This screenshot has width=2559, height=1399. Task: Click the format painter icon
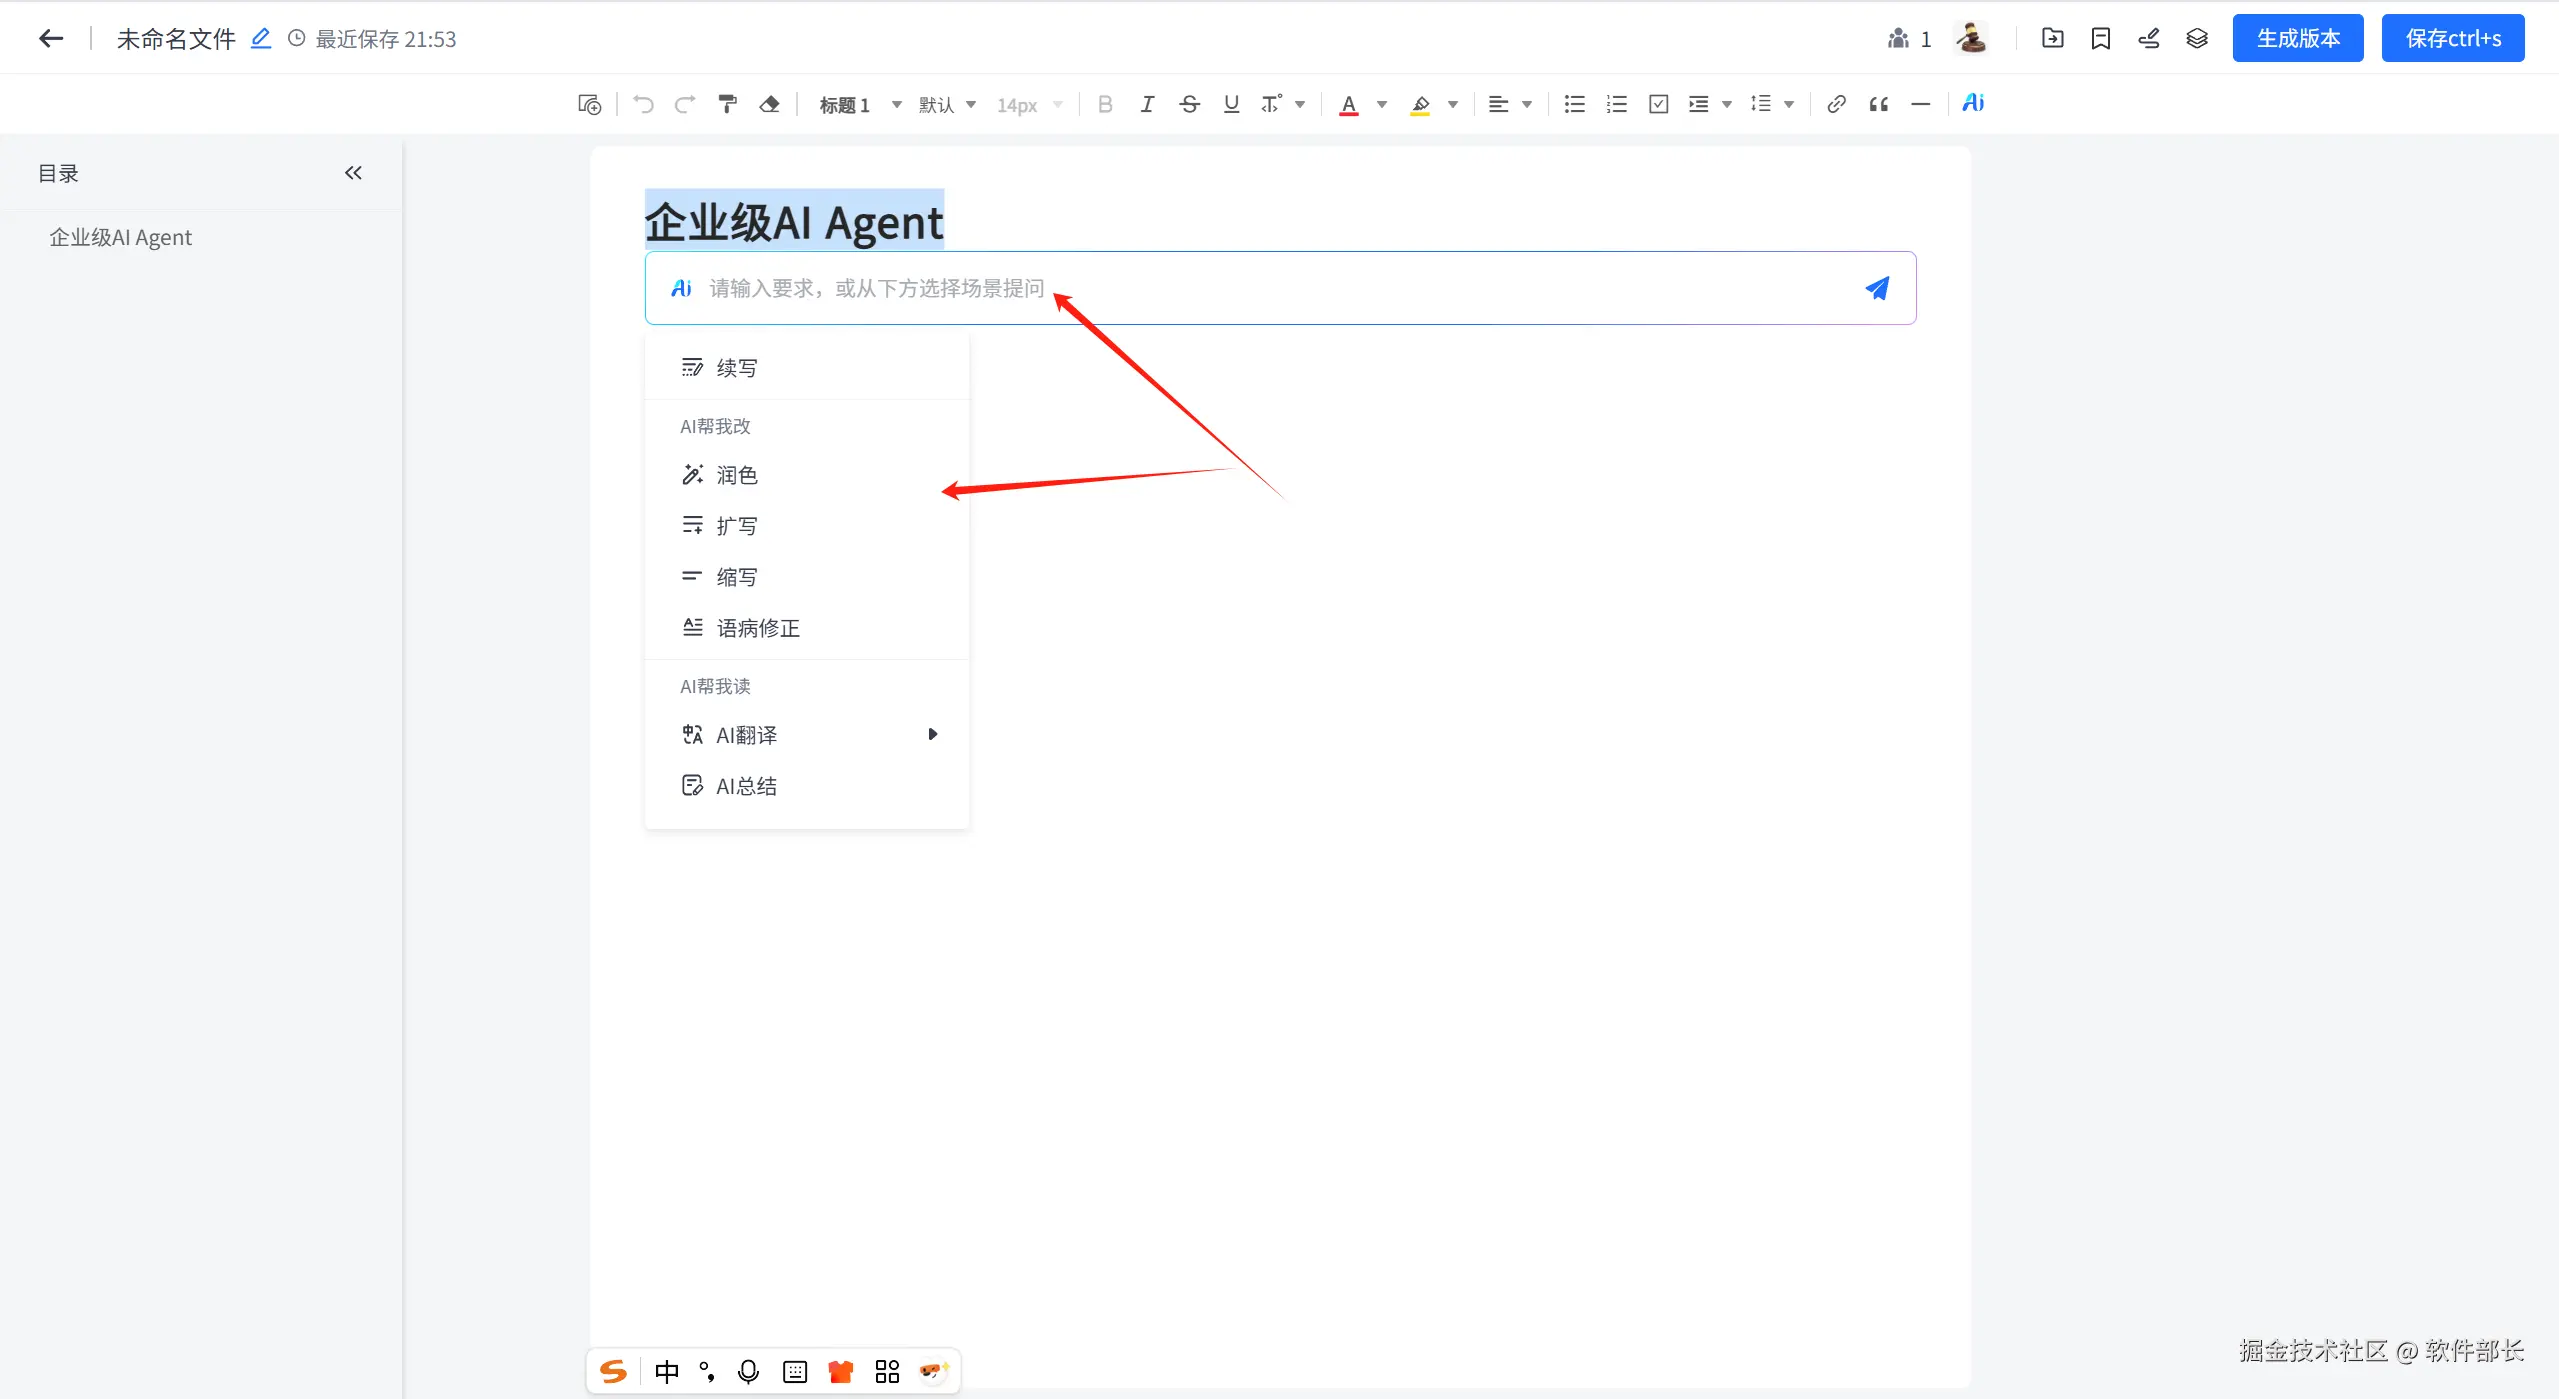pyautogui.click(x=727, y=104)
